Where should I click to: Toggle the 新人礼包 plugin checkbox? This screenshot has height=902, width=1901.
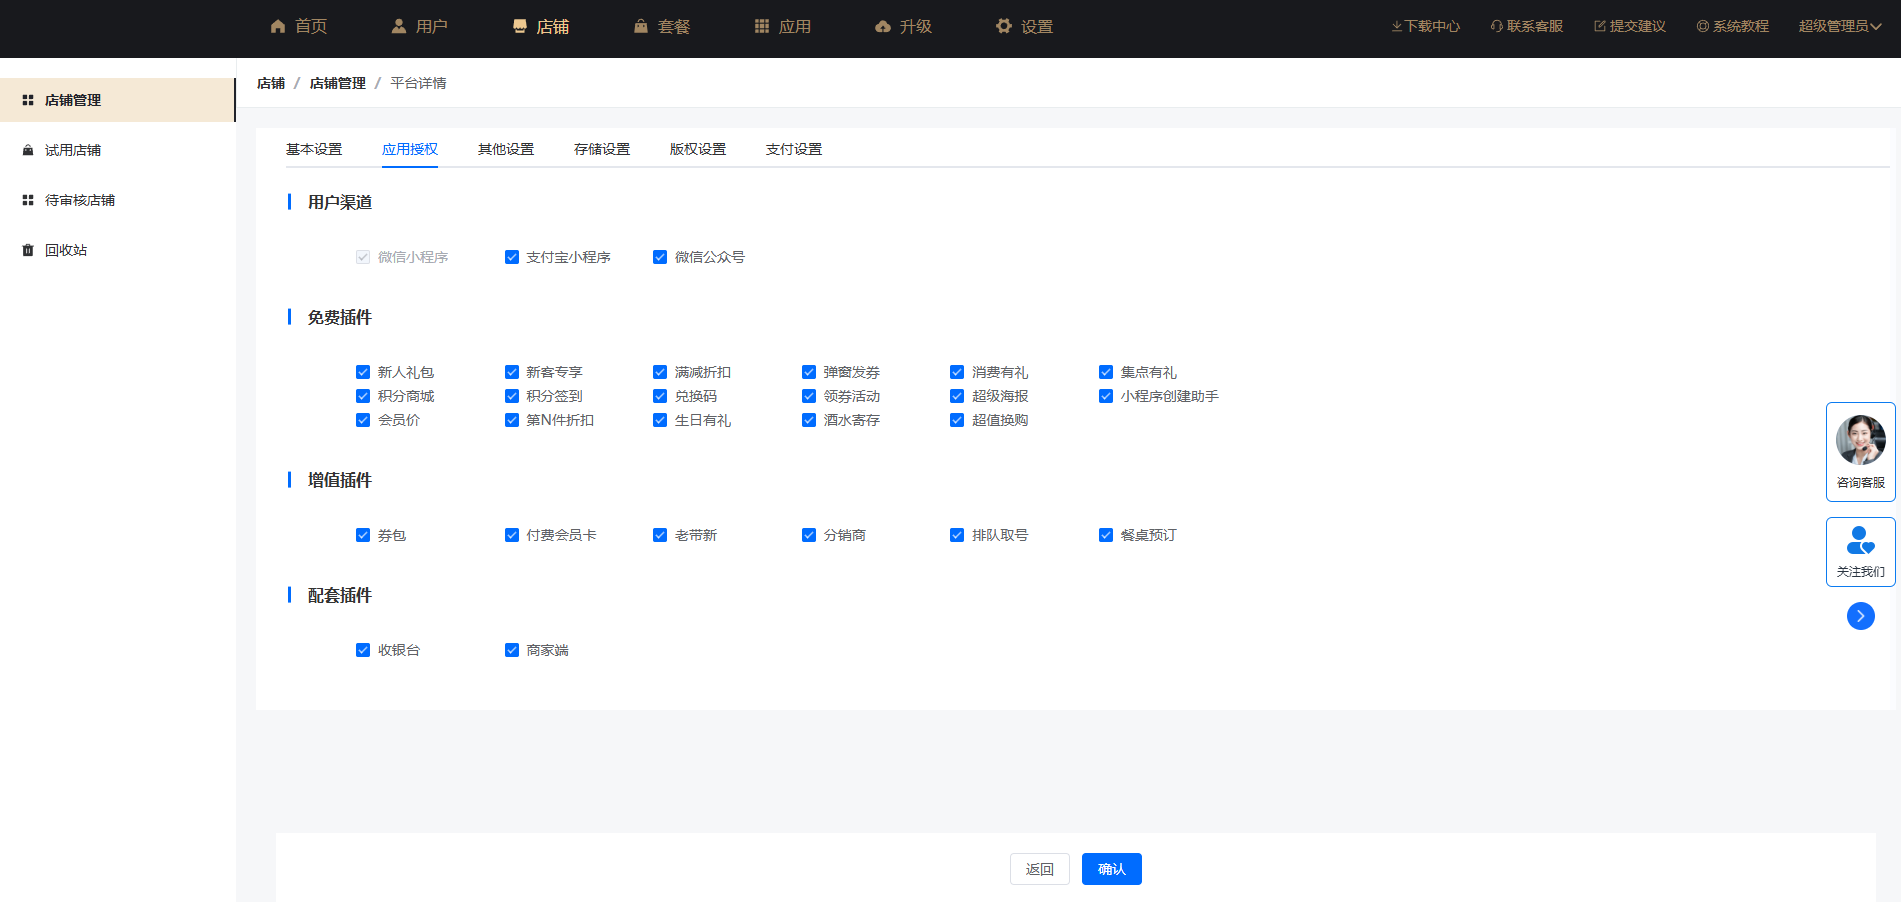coord(363,372)
